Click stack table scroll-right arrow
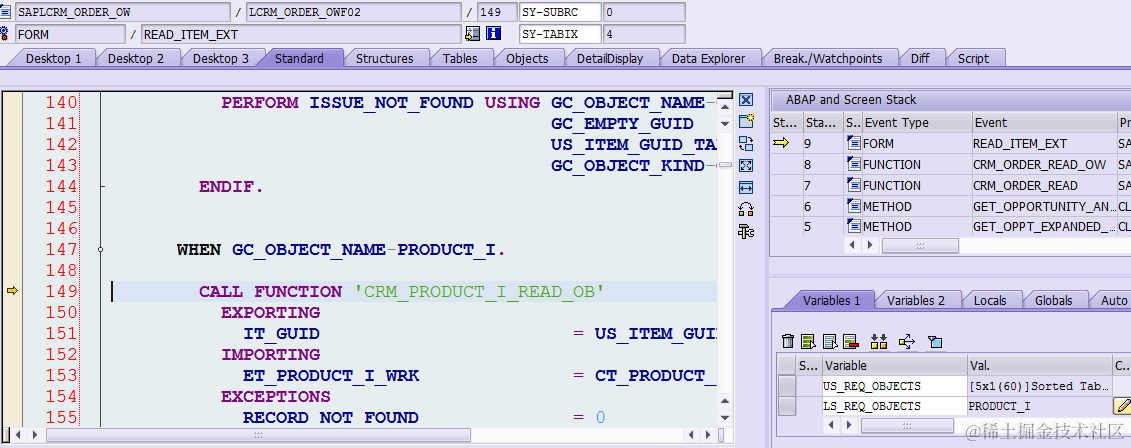Viewport: 1131px width, 448px height. click(871, 245)
